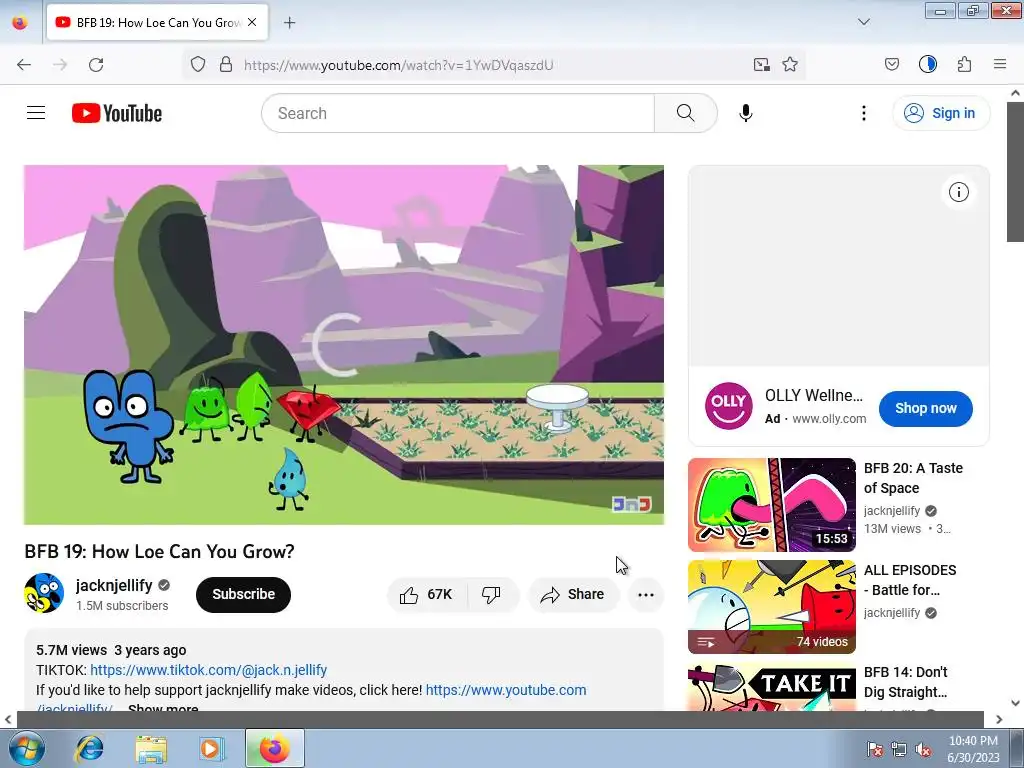Share the video using the Share button
Viewport: 1024px width, 768px height.
click(573, 594)
